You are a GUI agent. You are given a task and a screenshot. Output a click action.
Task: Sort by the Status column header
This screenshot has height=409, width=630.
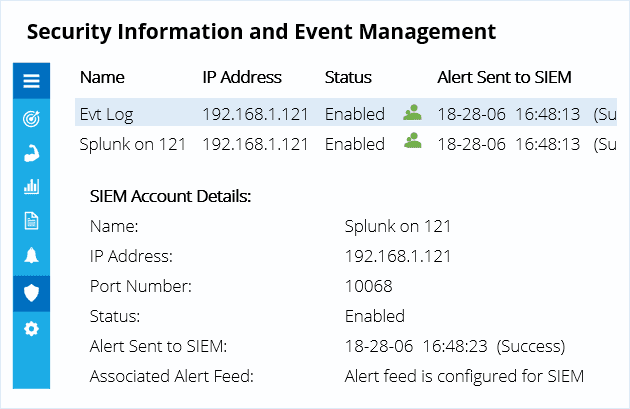[348, 77]
